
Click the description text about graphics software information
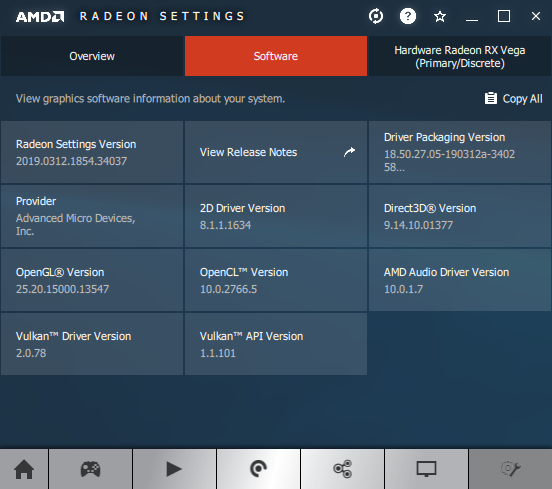click(x=150, y=99)
